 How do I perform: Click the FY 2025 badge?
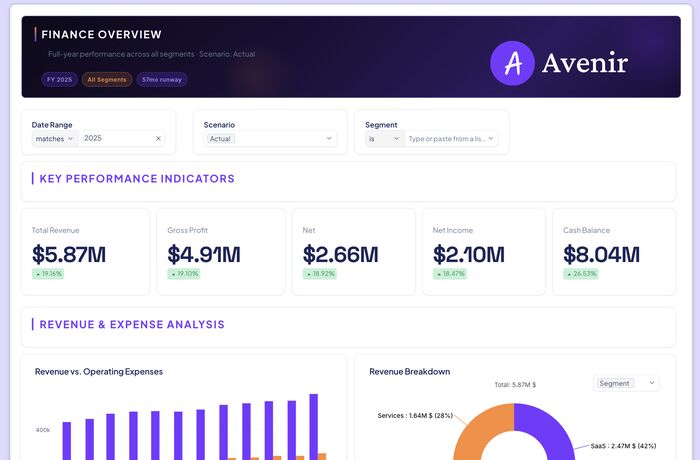[x=59, y=79]
